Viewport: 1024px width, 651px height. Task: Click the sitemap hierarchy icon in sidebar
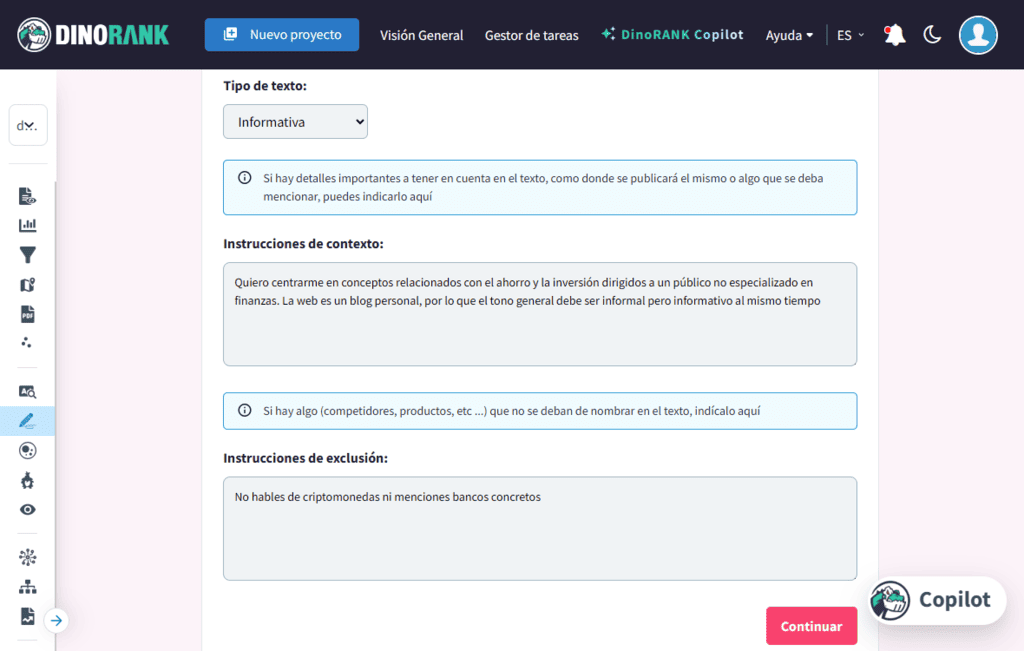tap(27, 586)
